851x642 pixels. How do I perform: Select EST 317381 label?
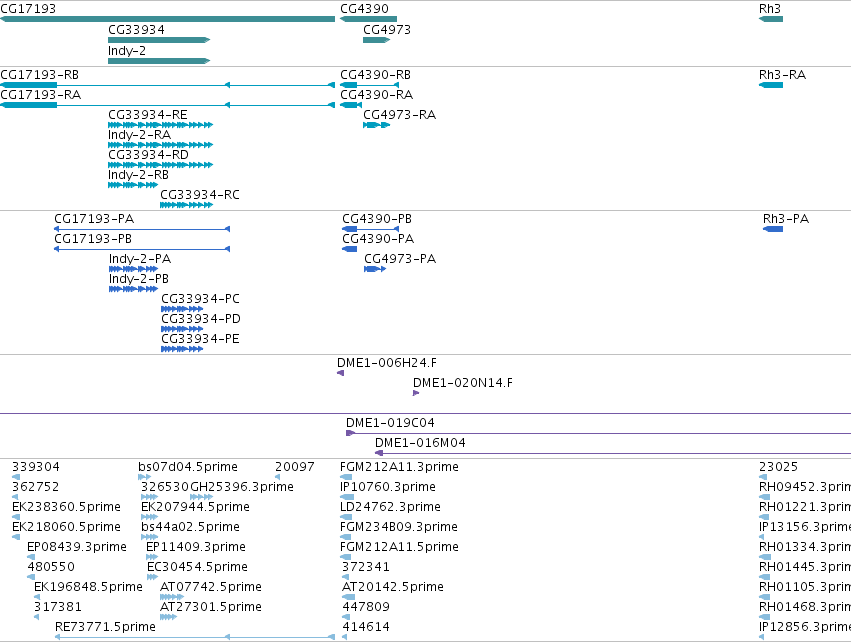click(58, 607)
